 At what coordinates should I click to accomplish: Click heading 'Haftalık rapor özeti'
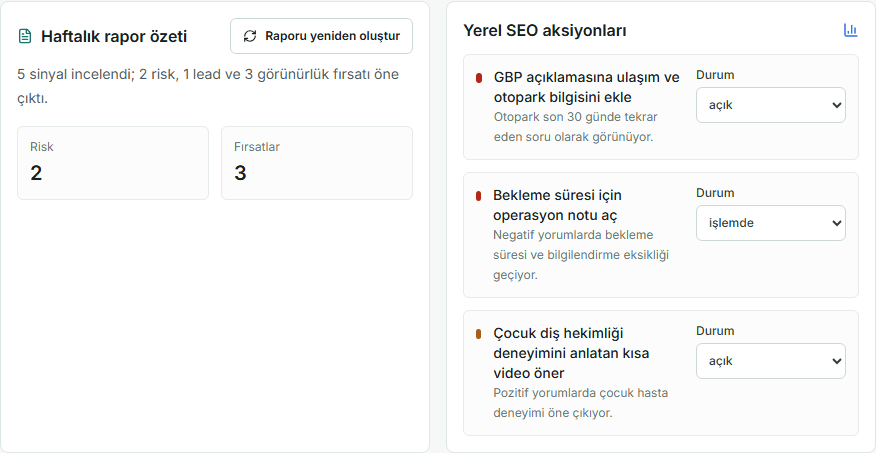[x=114, y=37]
